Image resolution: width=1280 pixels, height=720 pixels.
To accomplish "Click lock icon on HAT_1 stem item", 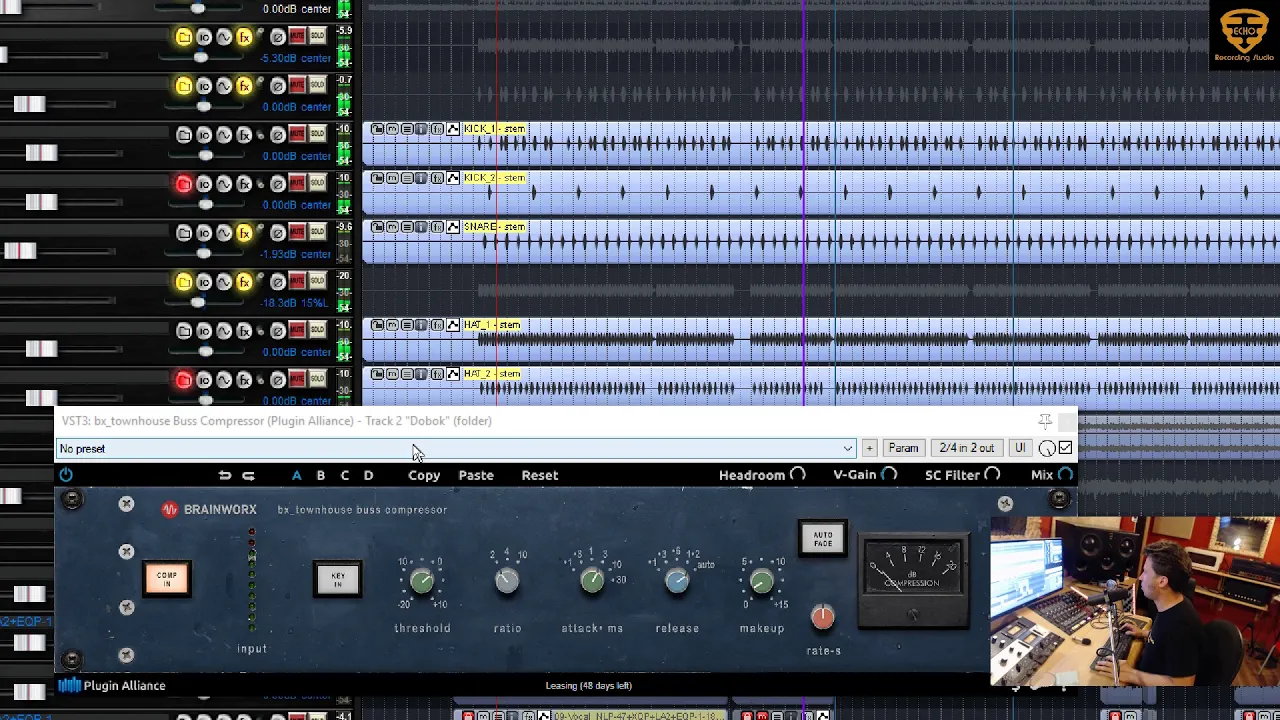I will [377, 325].
